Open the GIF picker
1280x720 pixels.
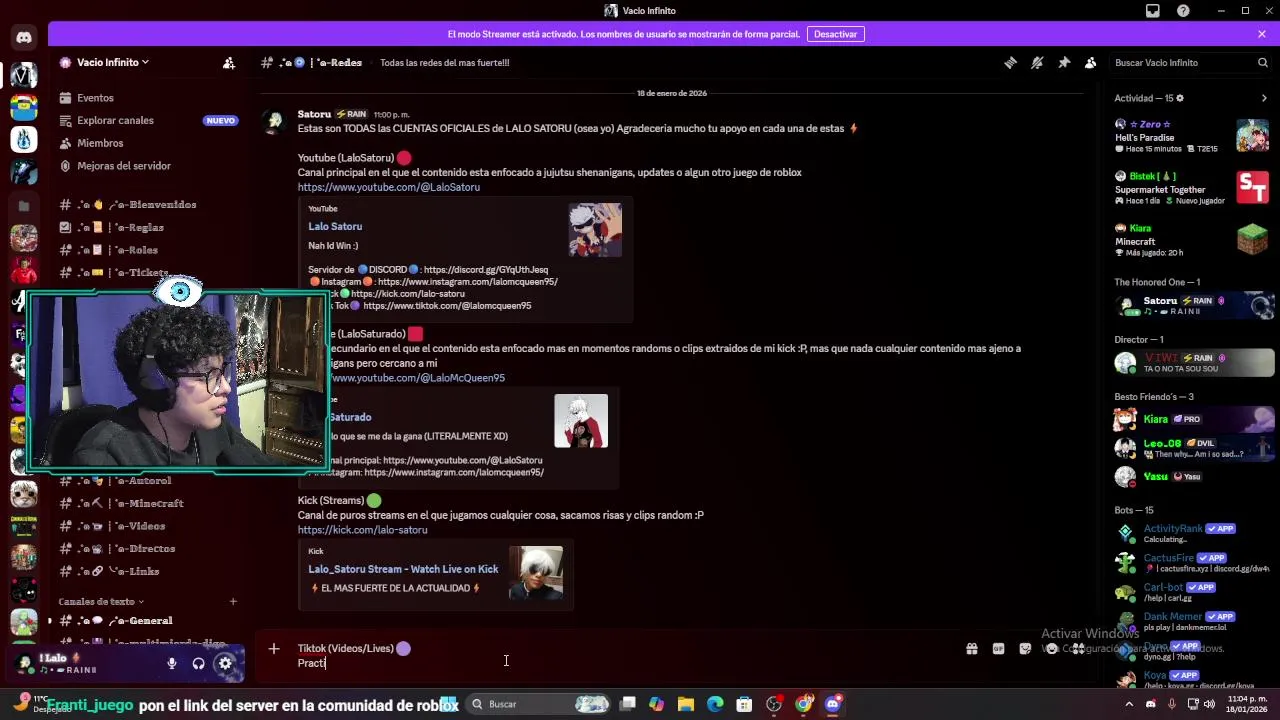click(x=998, y=649)
